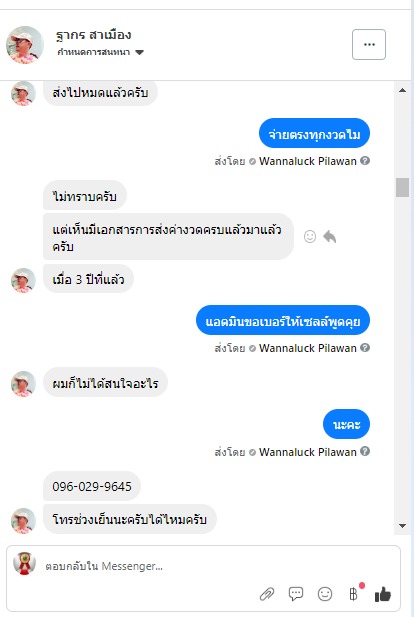This screenshot has width=414, height=617.
Task: Open the three-dots conversation options button
Action: click(x=369, y=44)
